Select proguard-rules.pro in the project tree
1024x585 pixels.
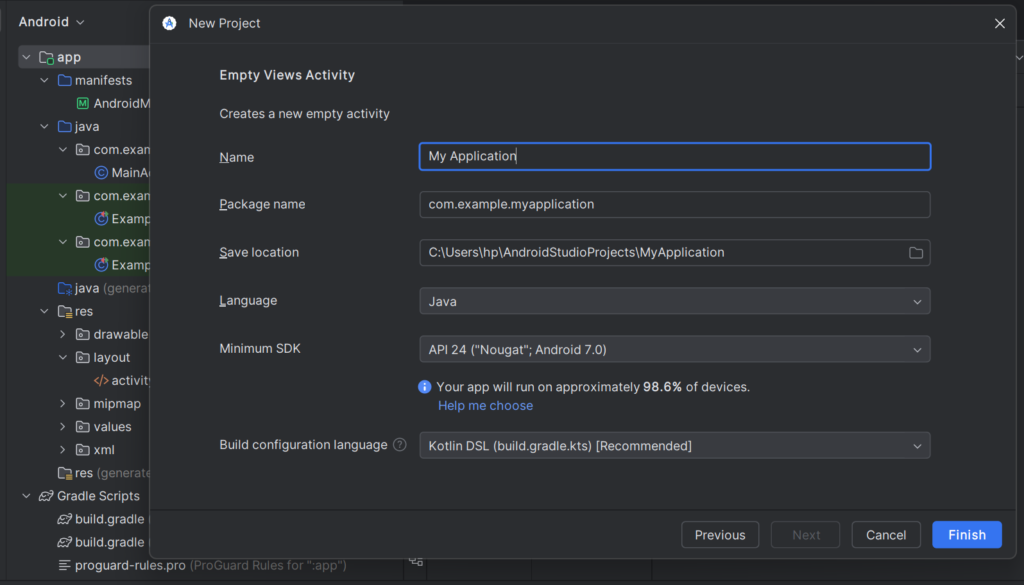[202, 565]
